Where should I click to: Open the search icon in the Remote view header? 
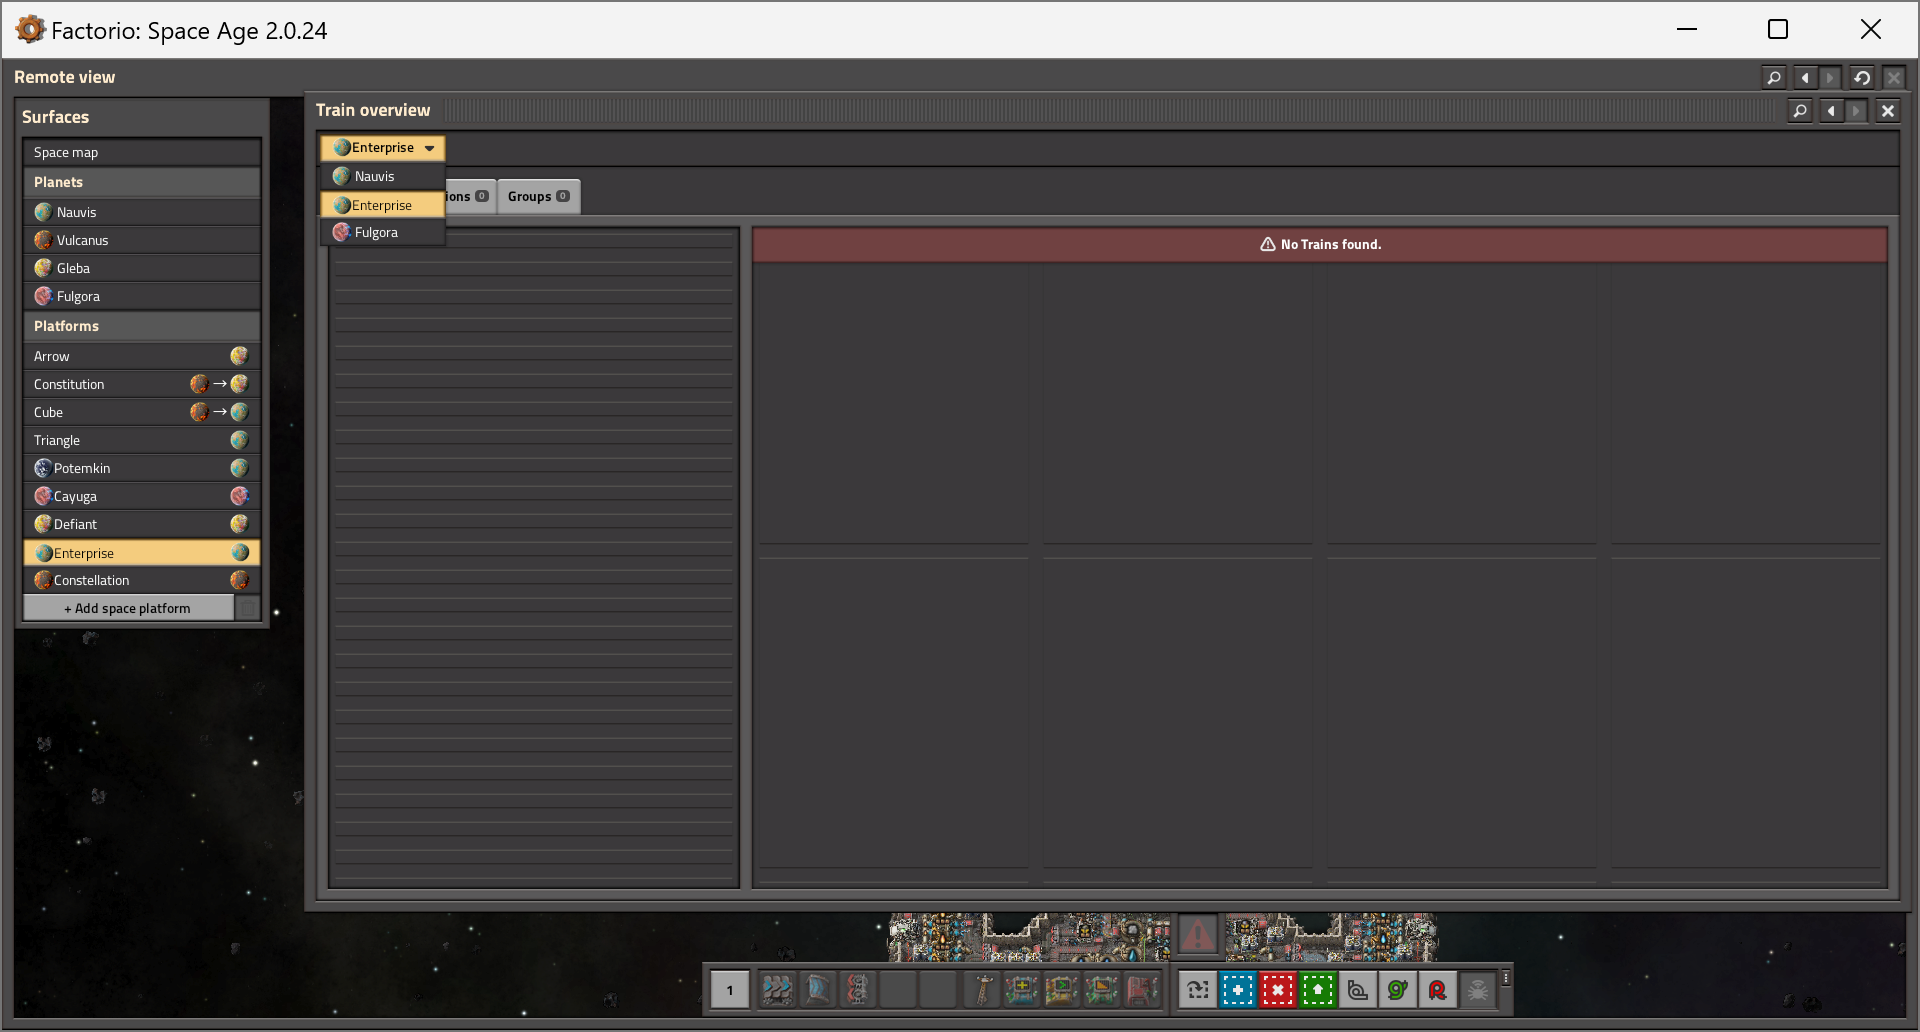pyautogui.click(x=1774, y=78)
